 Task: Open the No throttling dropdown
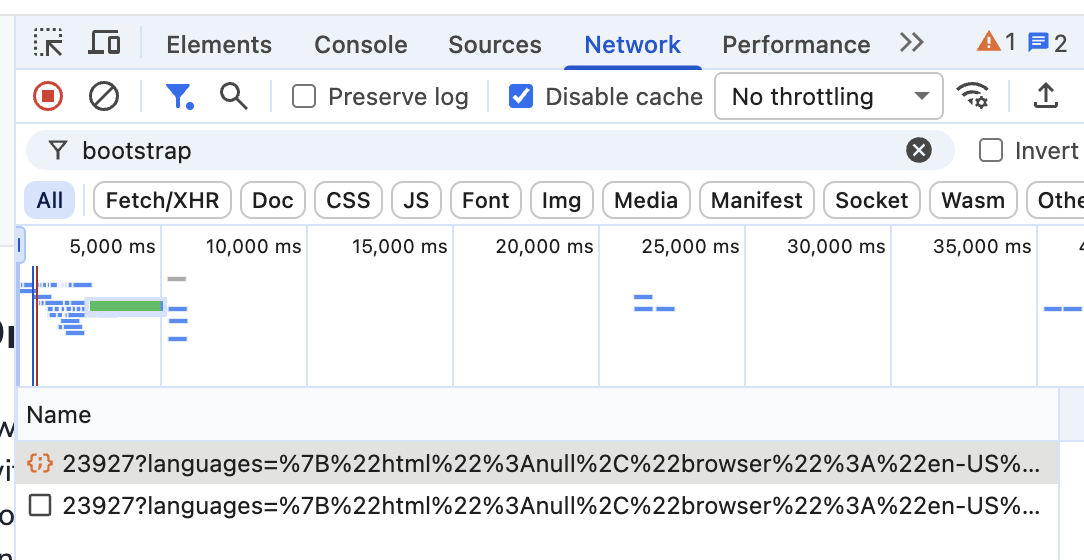[828, 96]
